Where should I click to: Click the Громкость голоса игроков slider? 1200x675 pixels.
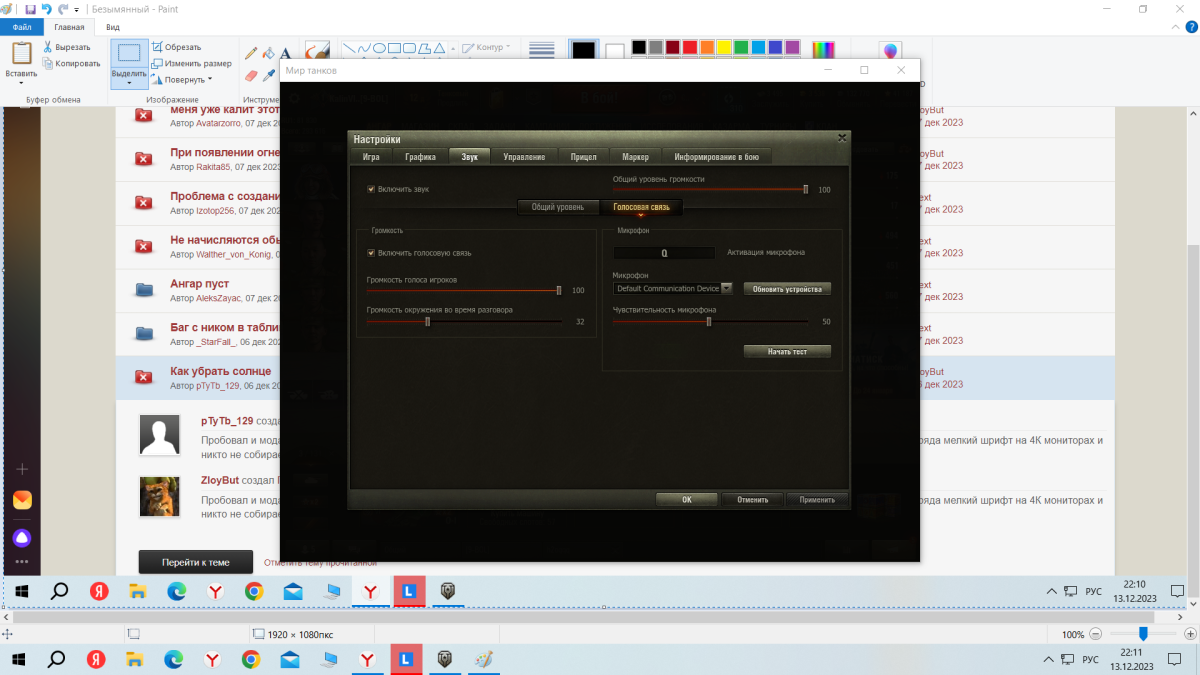[464, 290]
